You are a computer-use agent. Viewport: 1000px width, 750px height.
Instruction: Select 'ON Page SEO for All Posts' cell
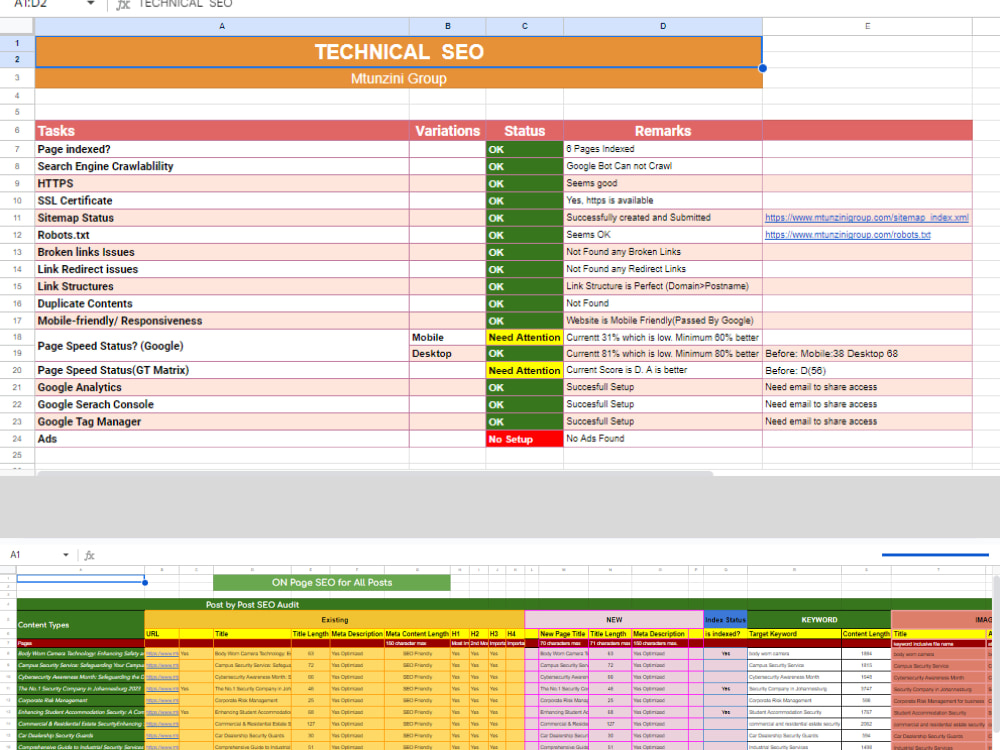[x=332, y=582]
